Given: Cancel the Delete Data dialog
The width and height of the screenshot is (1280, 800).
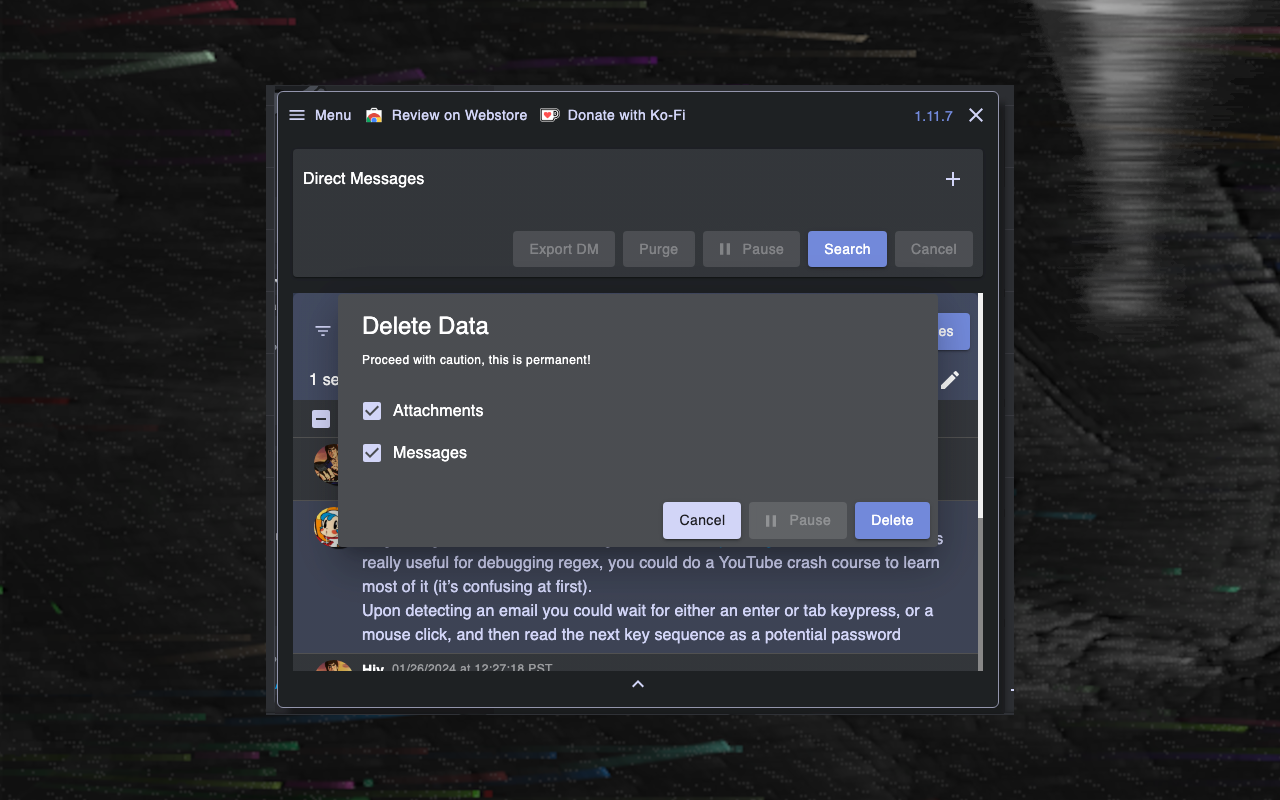Looking at the screenshot, I should click(x=702, y=520).
